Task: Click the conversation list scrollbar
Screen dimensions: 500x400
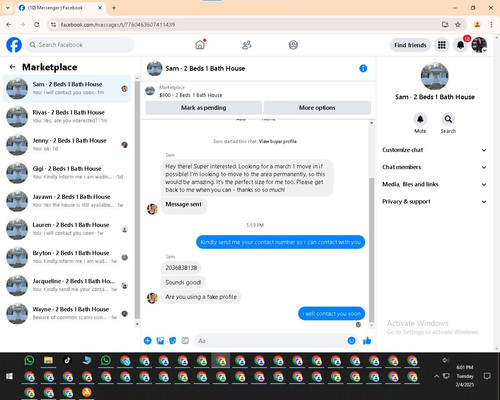Action: coord(137,201)
